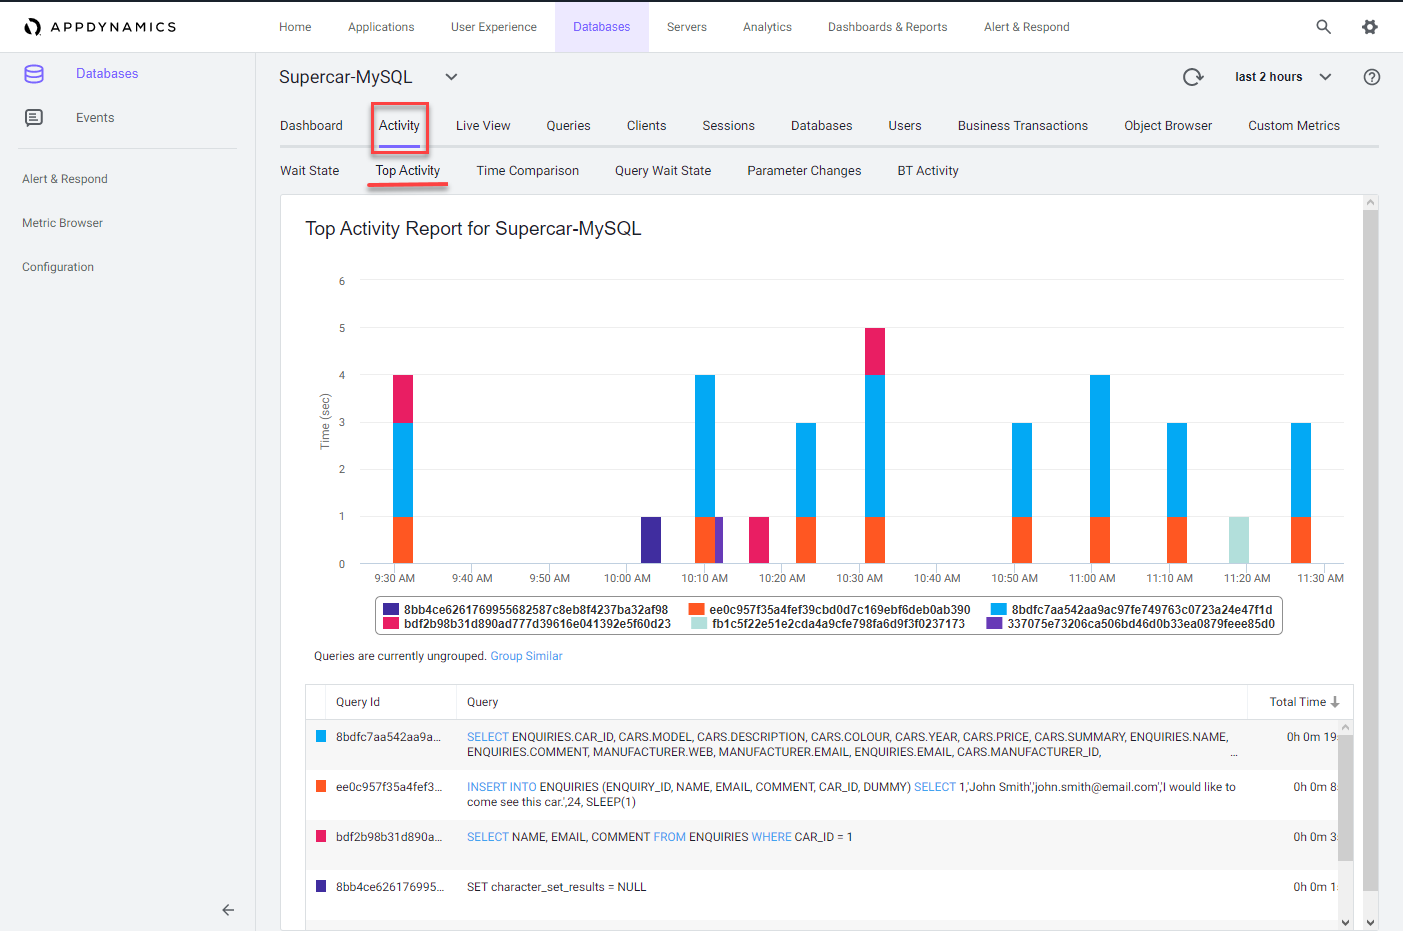Open the Clients tab
Screen dimensions: 1403x931
tap(646, 126)
